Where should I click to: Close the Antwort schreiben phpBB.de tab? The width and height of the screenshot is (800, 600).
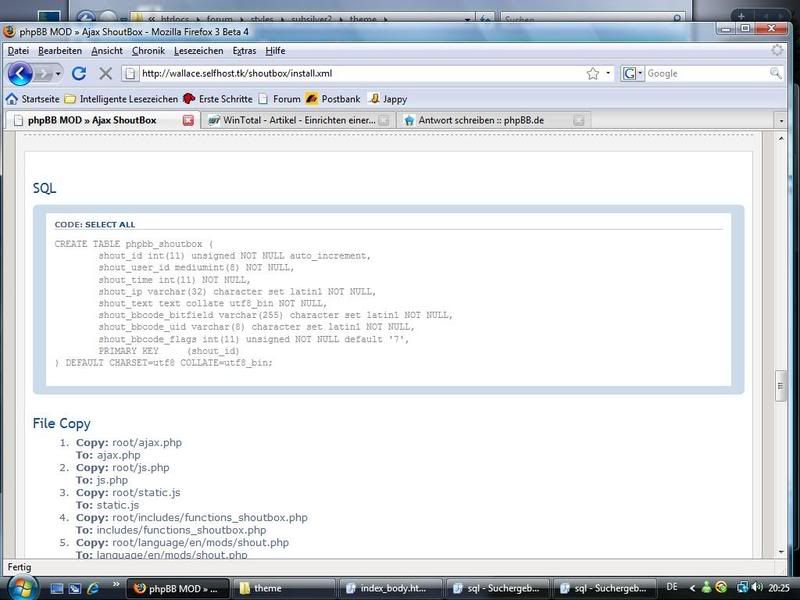[x=579, y=120]
